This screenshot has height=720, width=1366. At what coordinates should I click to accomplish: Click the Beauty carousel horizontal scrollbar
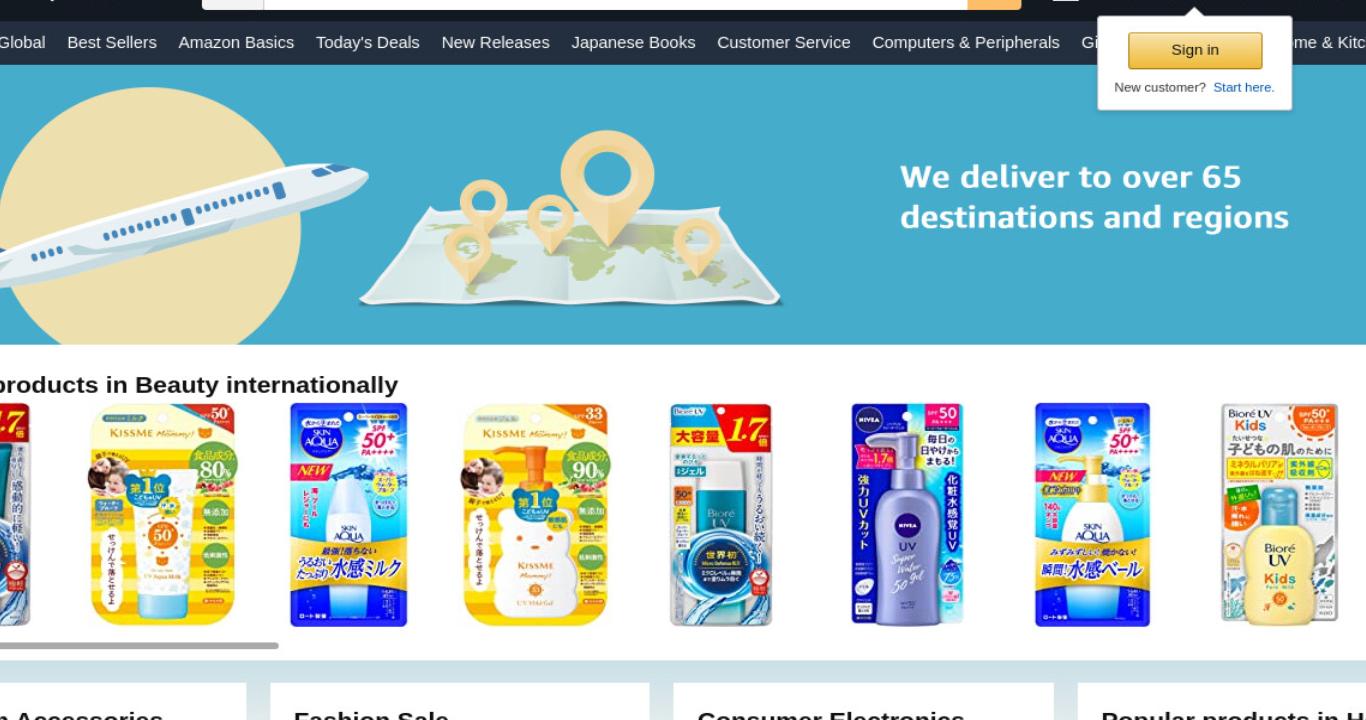(139, 646)
